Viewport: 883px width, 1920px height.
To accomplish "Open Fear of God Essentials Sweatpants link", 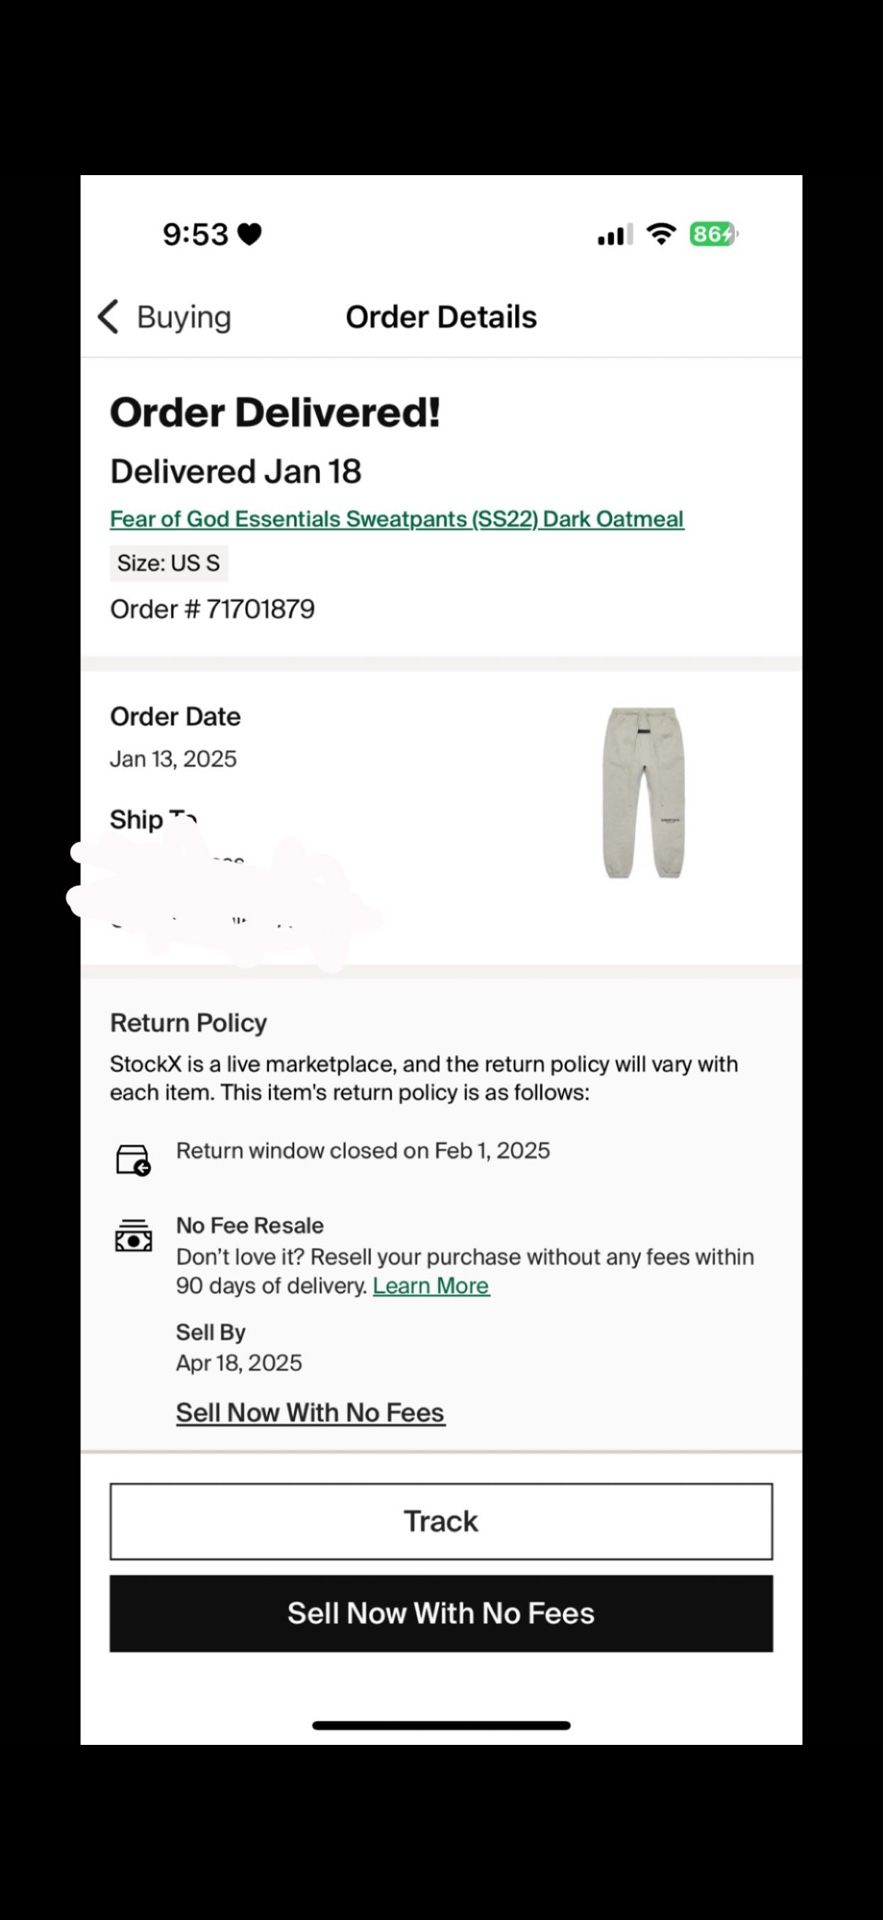I will click(396, 519).
